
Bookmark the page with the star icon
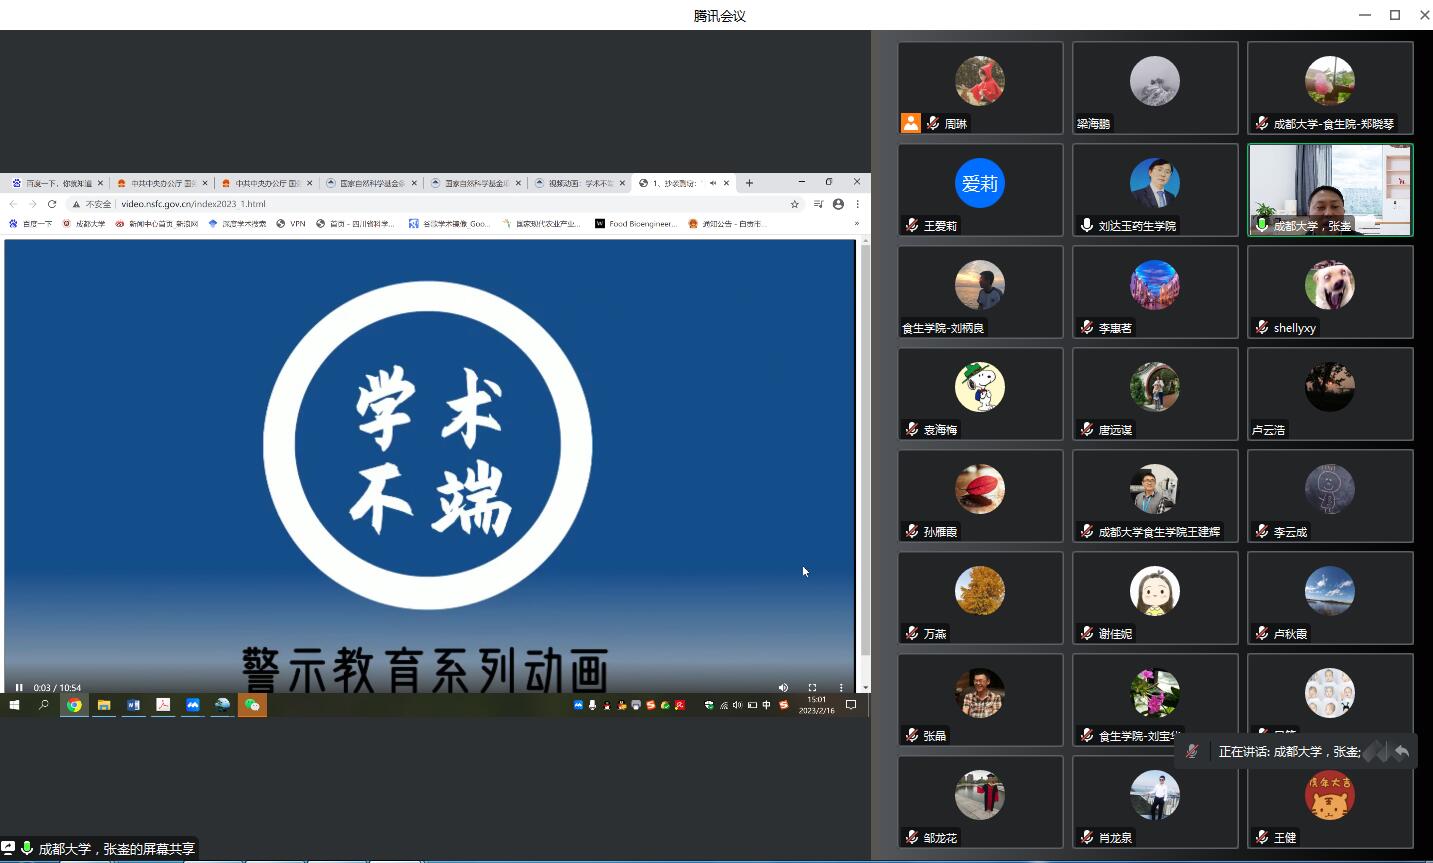pyautogui.click(x=795, y=204)
